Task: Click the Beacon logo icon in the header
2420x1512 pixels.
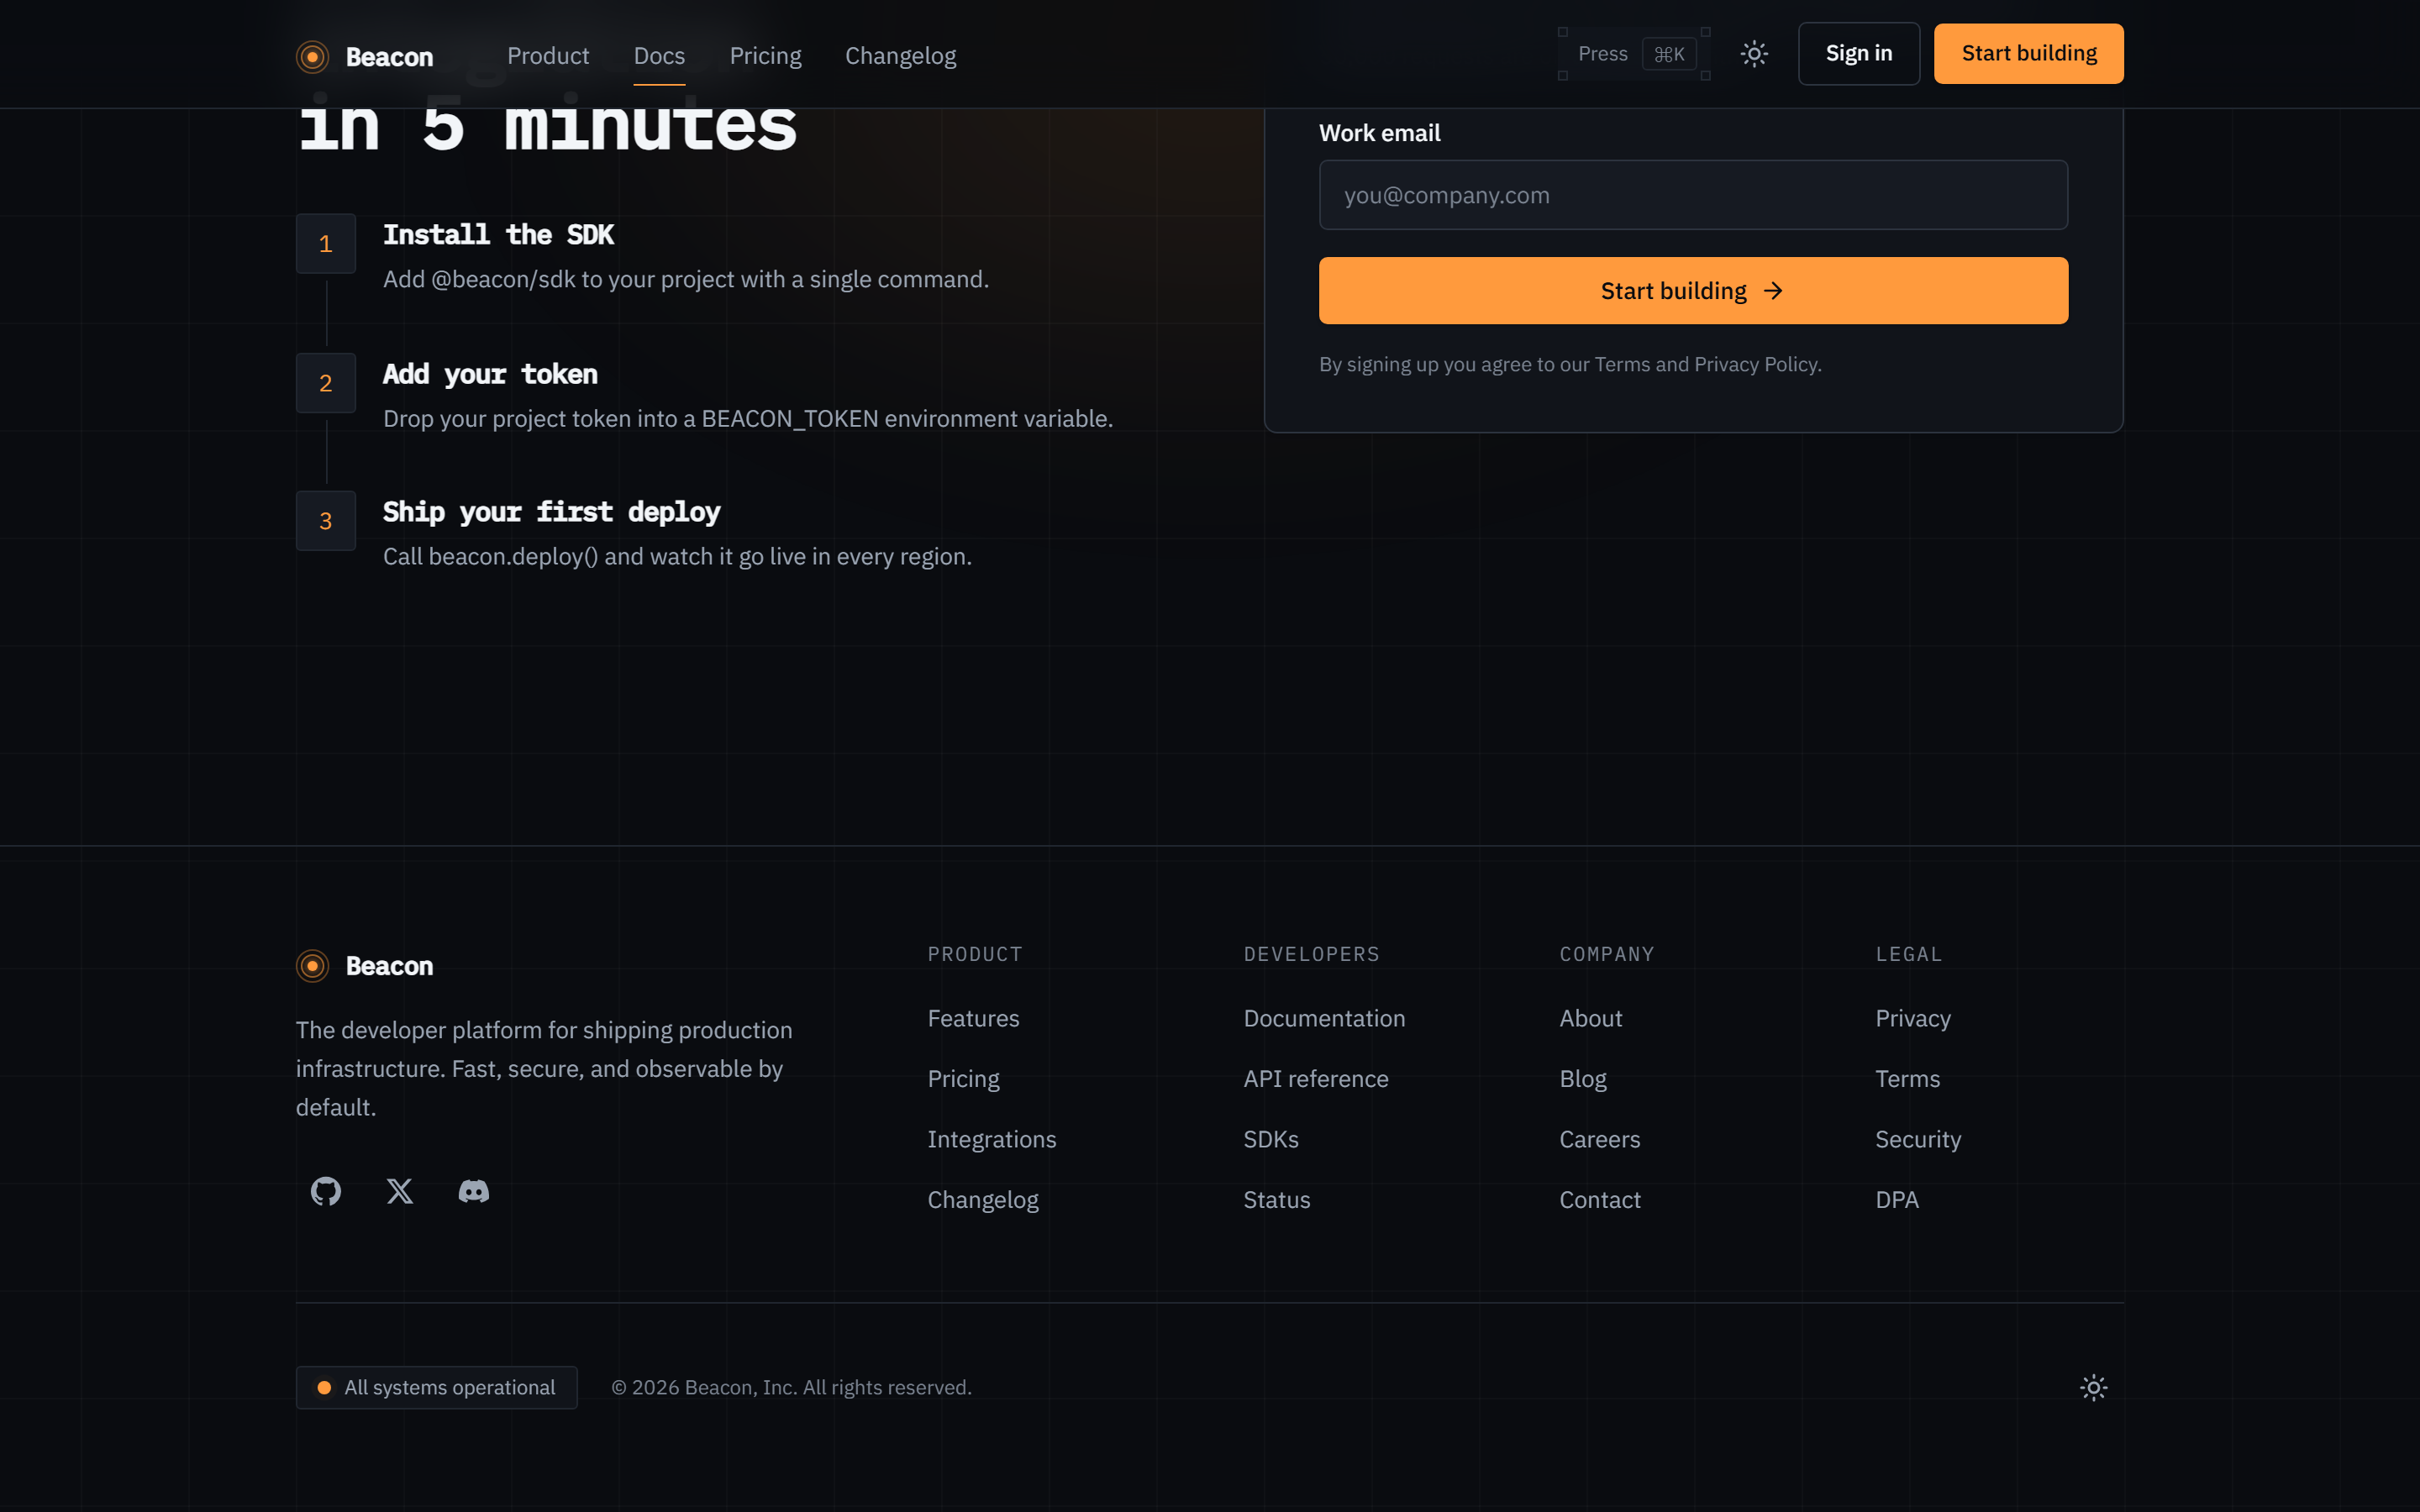Action: (x=312, y=57)
